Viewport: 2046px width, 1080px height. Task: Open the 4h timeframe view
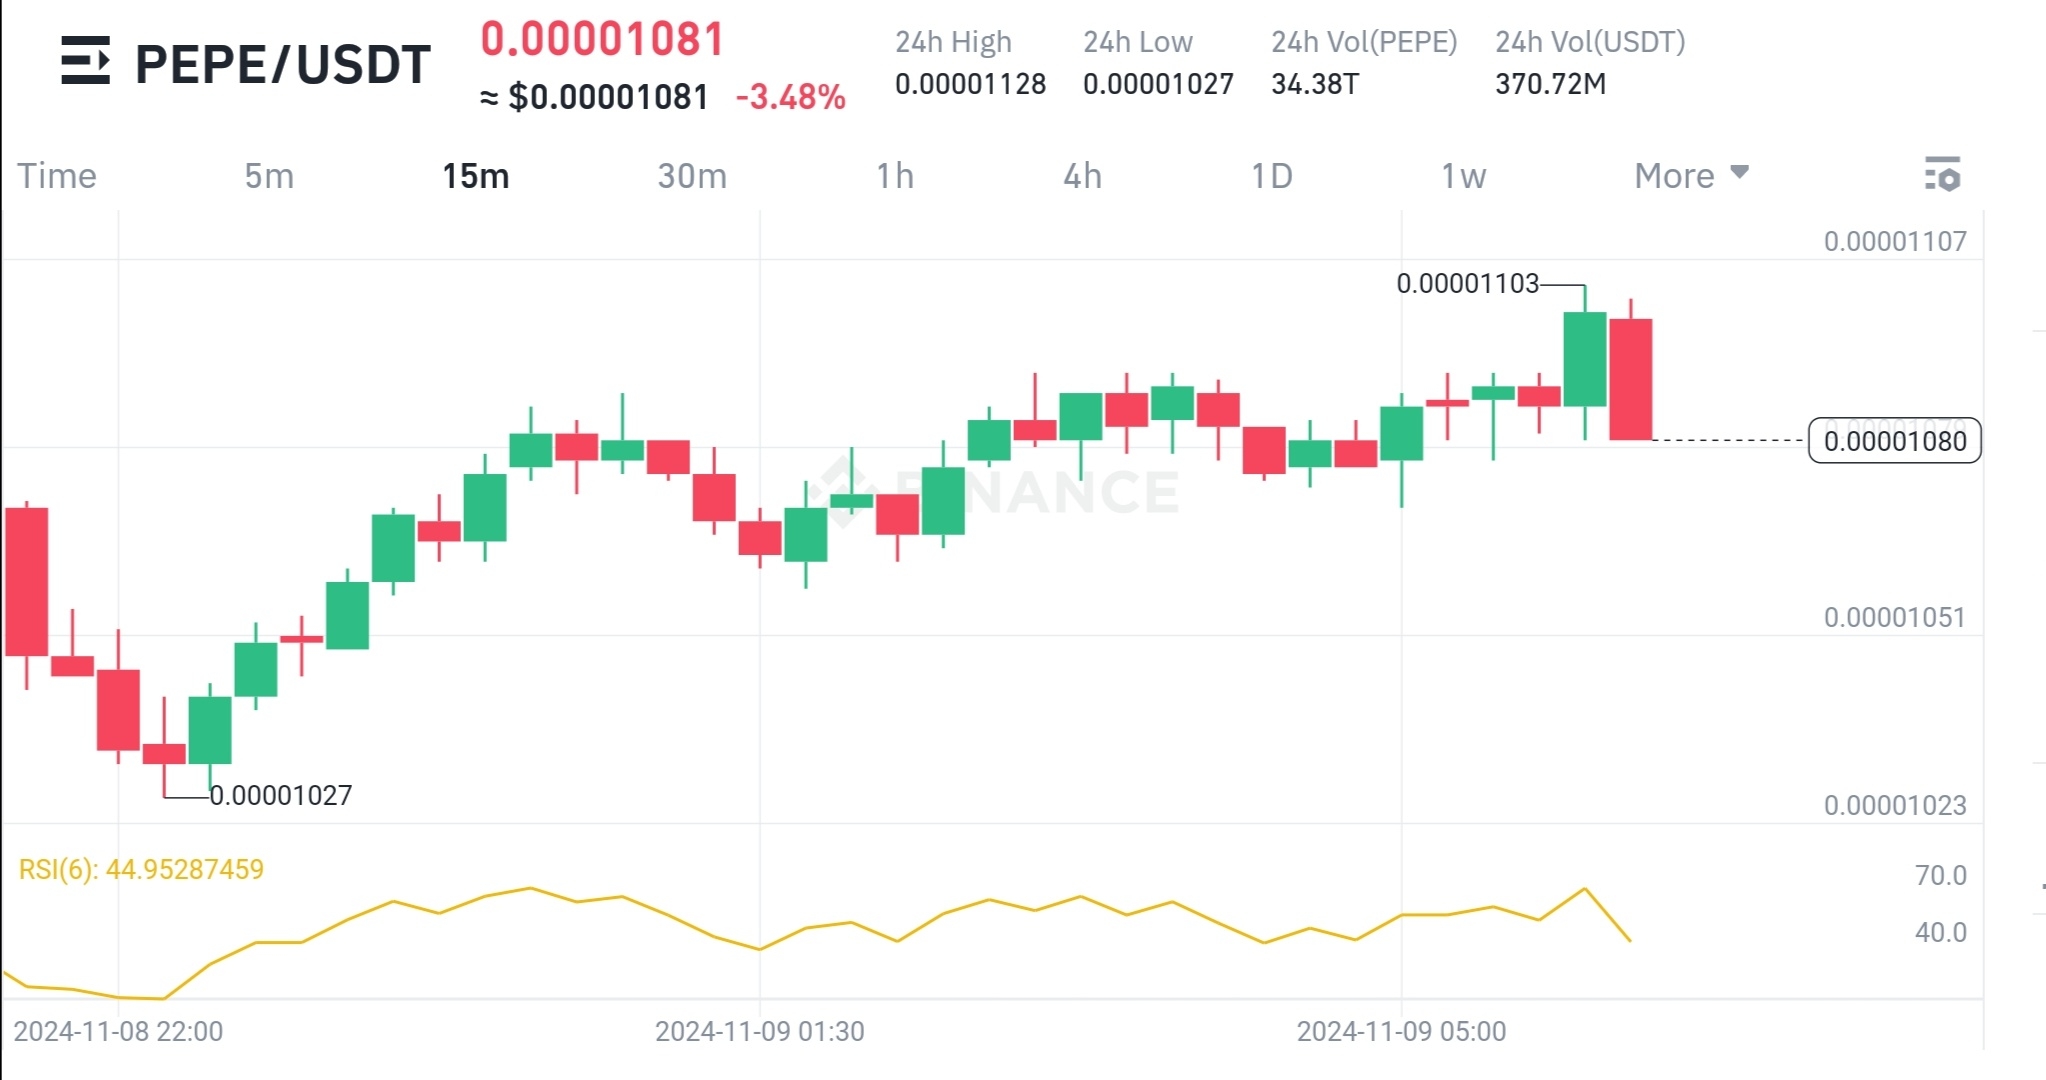coord(1081,175)
